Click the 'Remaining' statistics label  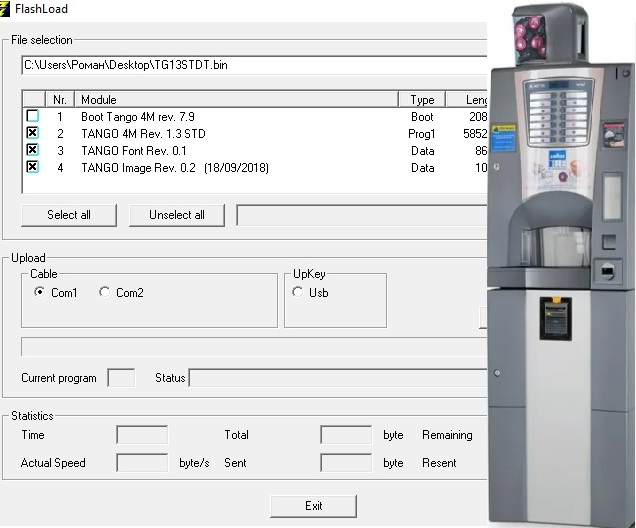(x=447, y=435)
